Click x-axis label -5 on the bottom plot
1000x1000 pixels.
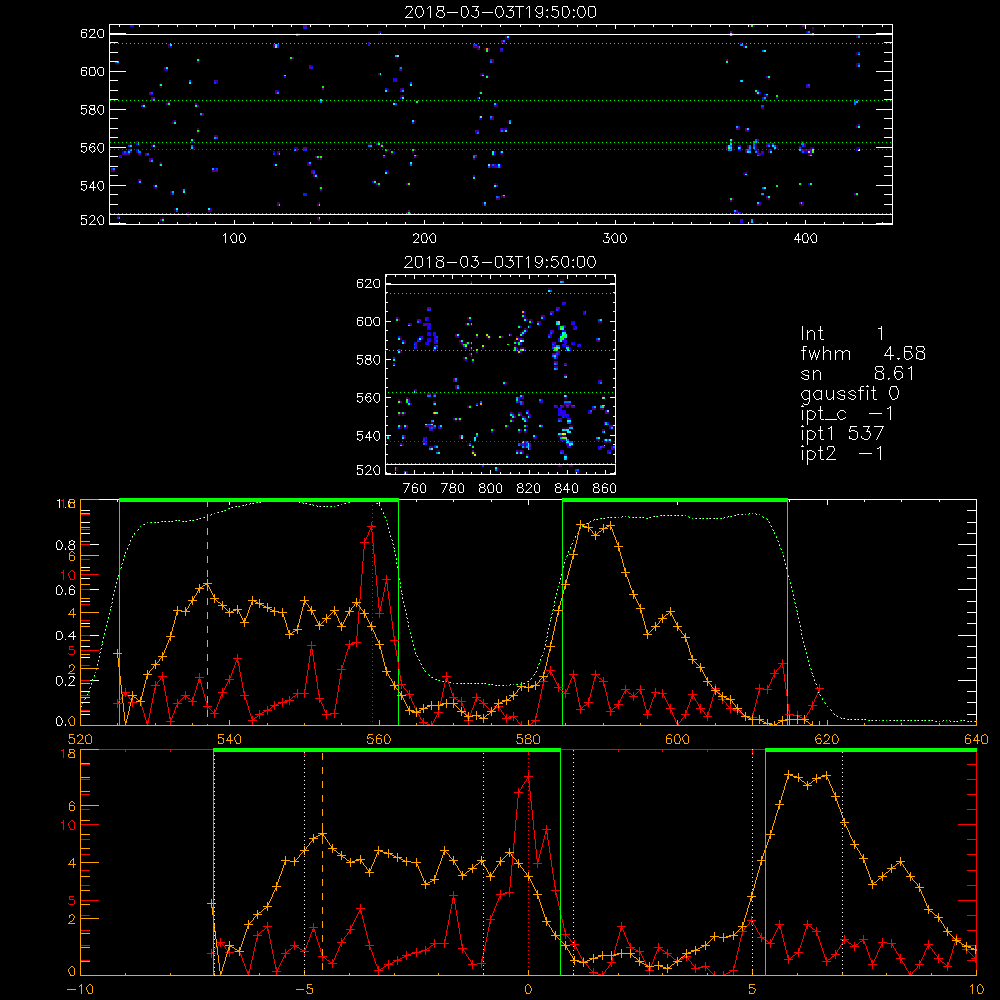click(x=304, y=990)
